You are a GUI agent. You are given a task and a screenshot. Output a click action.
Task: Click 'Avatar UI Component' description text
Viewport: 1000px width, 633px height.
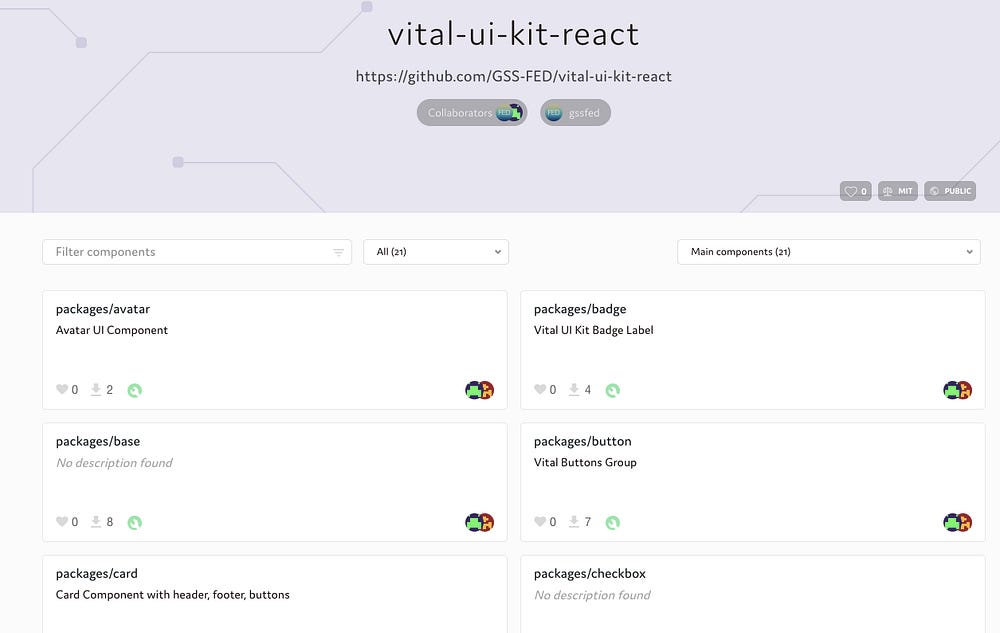click(112, 330)
